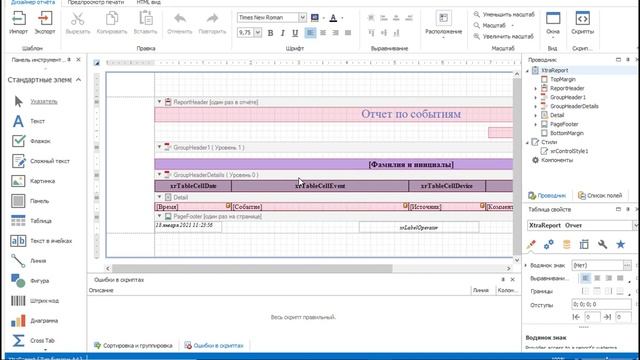Expand the ReportHeader node in explorer

tap(536, 88)
